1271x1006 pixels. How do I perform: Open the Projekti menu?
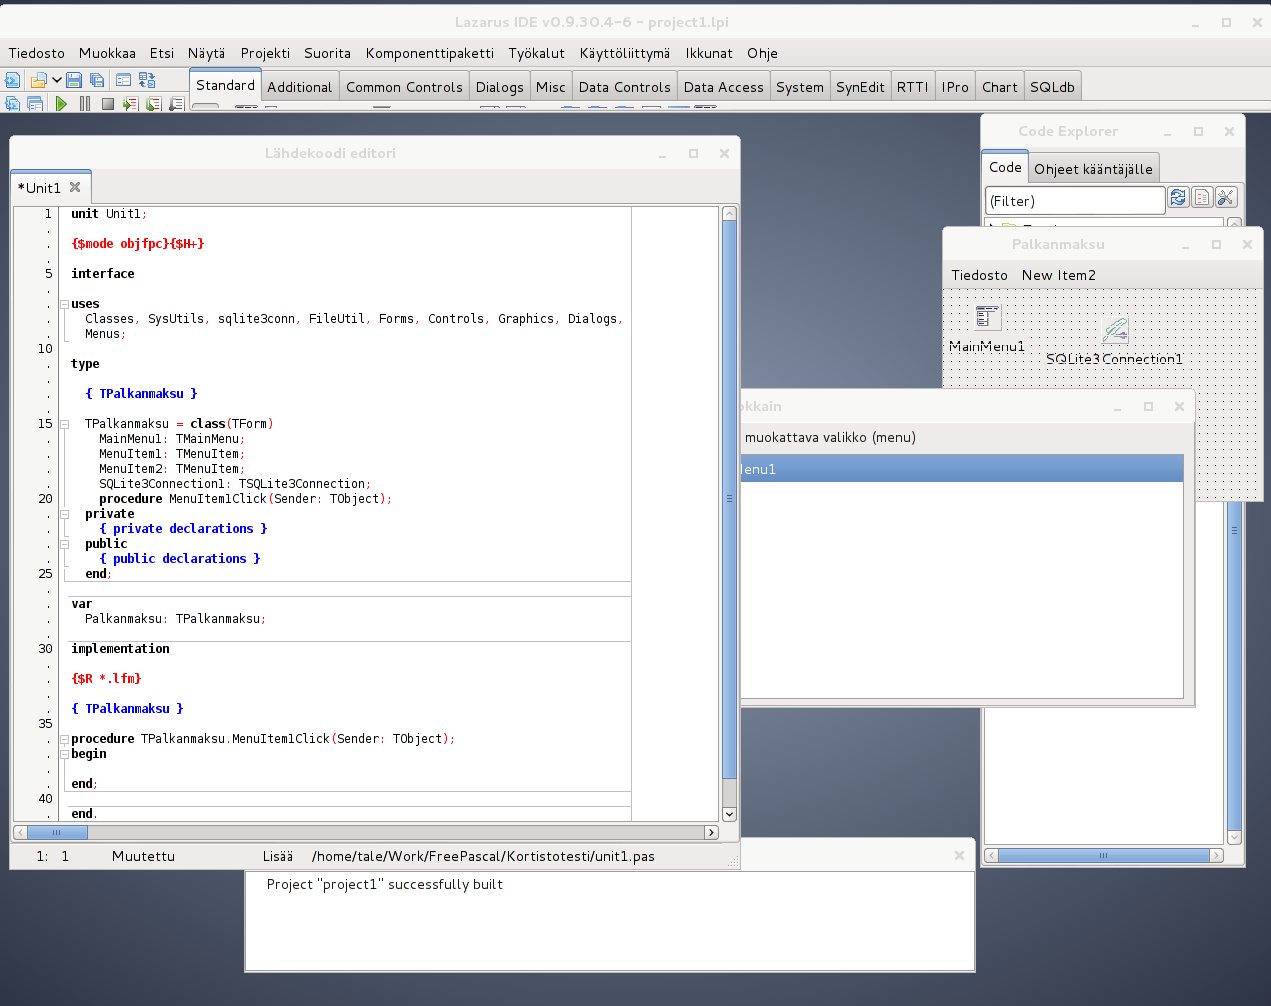pos(265,53)
